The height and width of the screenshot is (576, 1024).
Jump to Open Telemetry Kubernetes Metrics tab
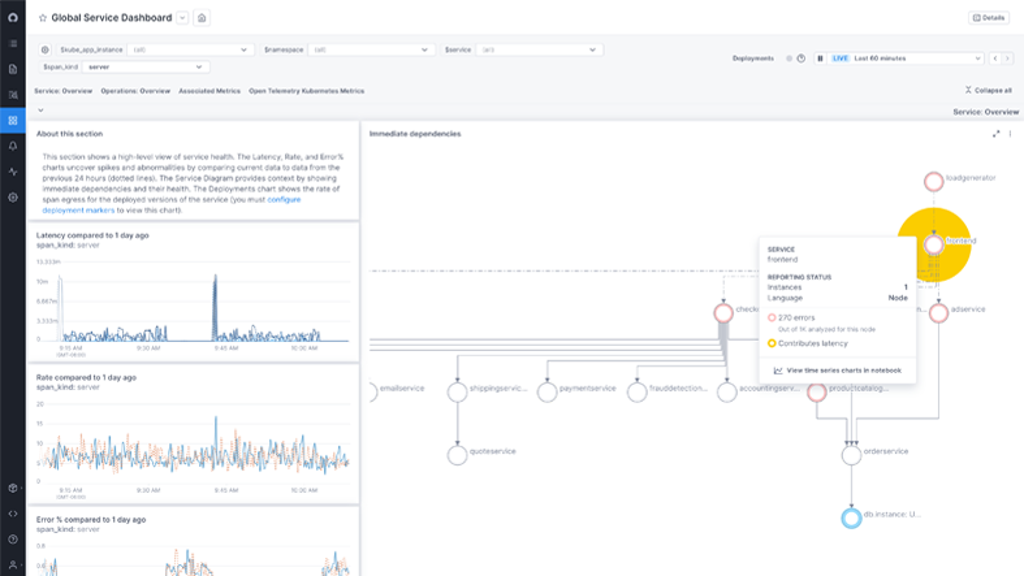[x=306, y=91]
